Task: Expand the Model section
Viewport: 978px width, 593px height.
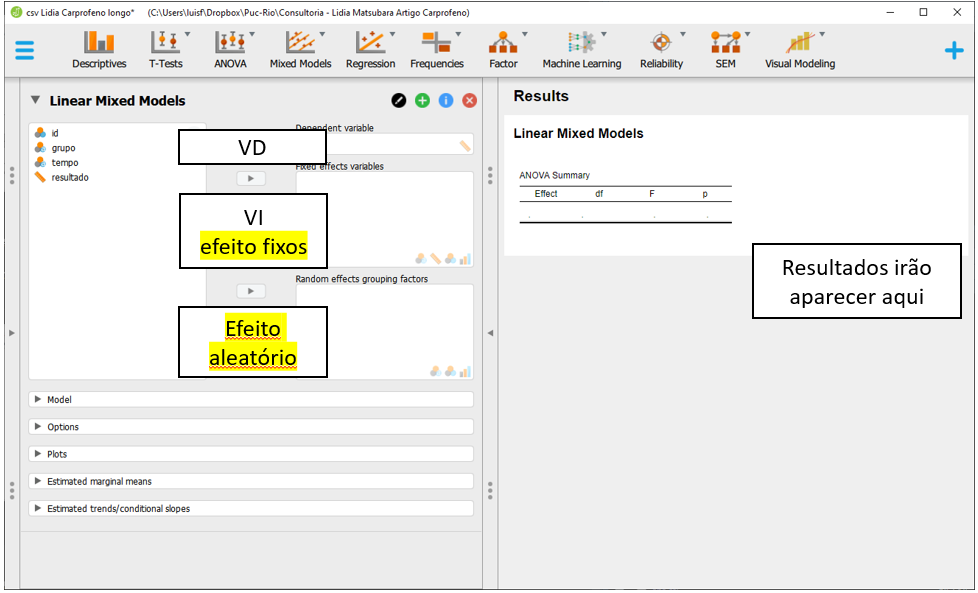Action: pos(60,400)
